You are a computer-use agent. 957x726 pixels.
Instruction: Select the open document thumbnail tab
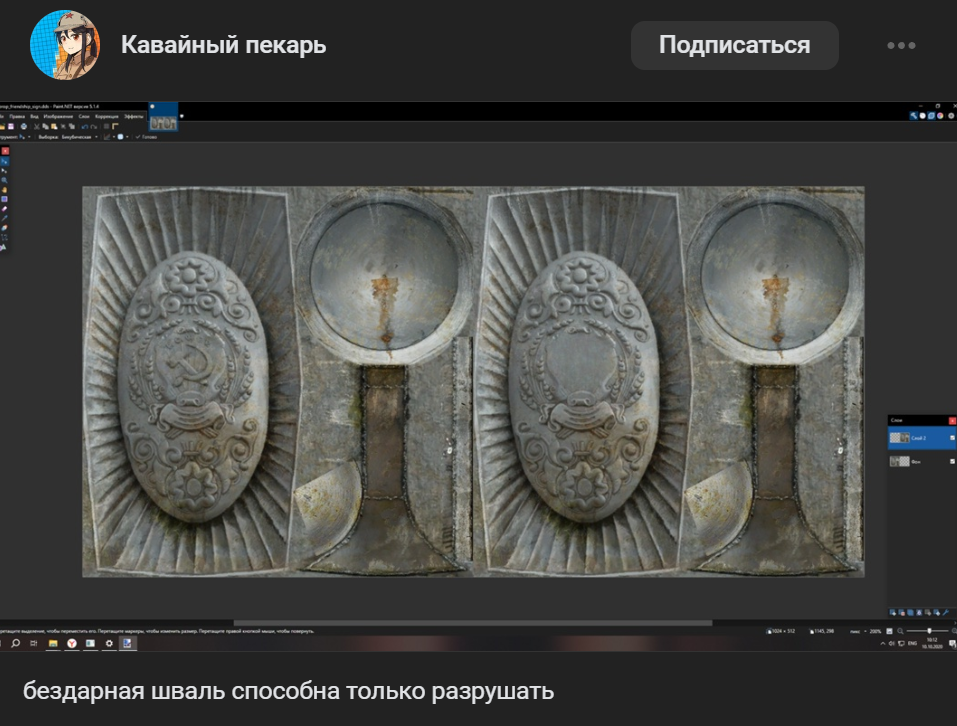(164, 117)
